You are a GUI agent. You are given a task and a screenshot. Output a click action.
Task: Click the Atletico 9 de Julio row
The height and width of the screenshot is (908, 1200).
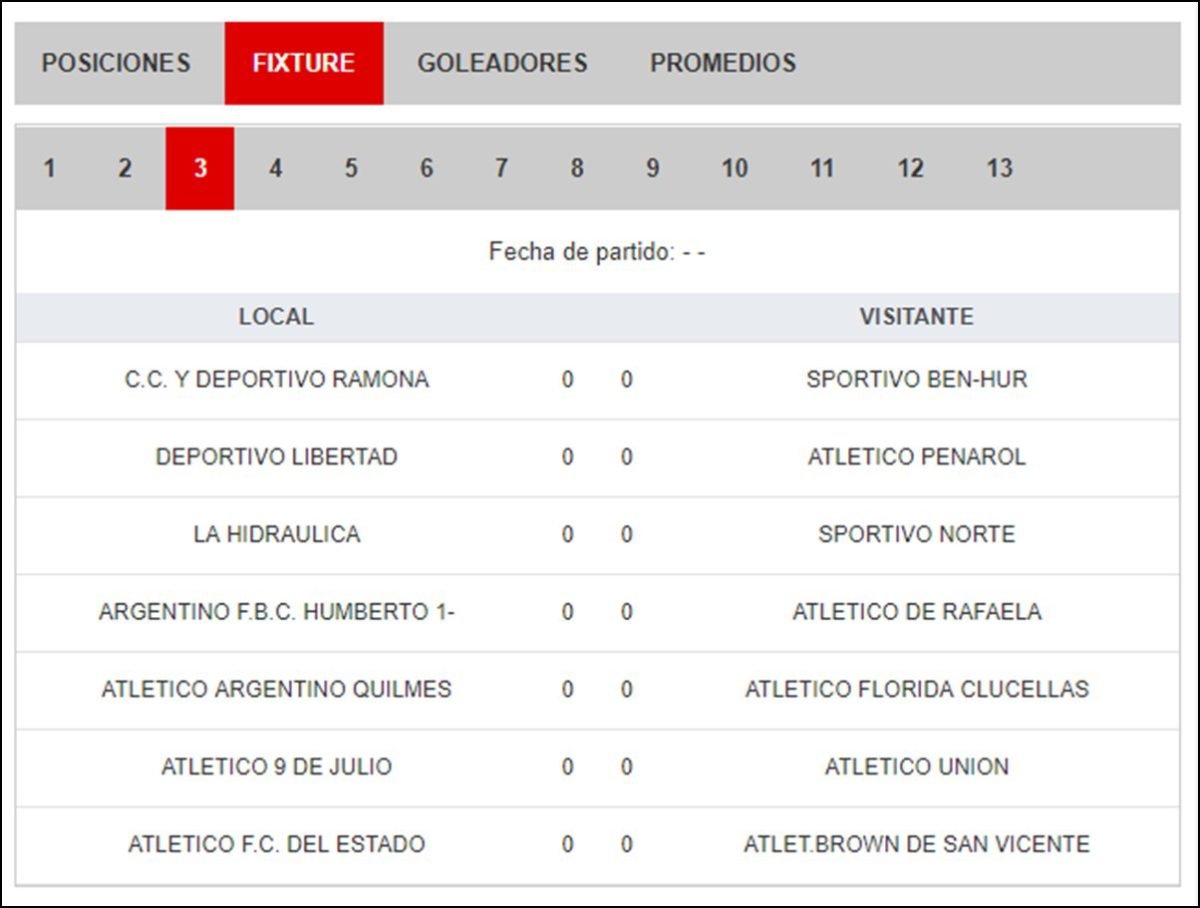(x=276, y=767)
